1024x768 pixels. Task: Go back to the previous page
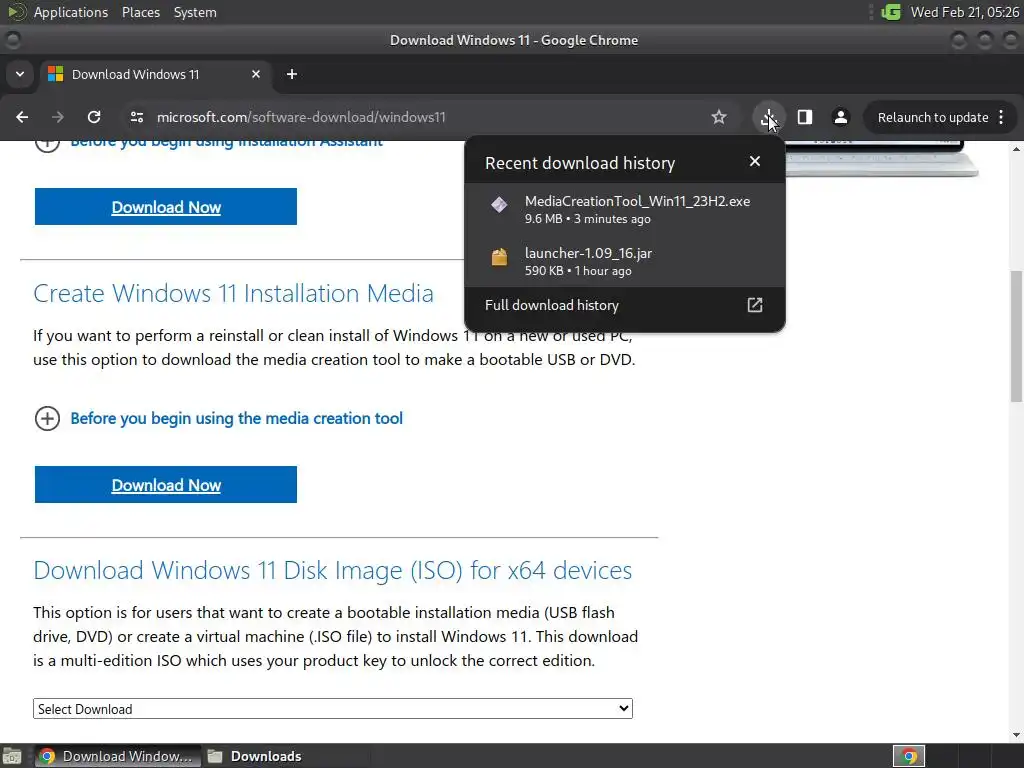[x=22, y=117]
